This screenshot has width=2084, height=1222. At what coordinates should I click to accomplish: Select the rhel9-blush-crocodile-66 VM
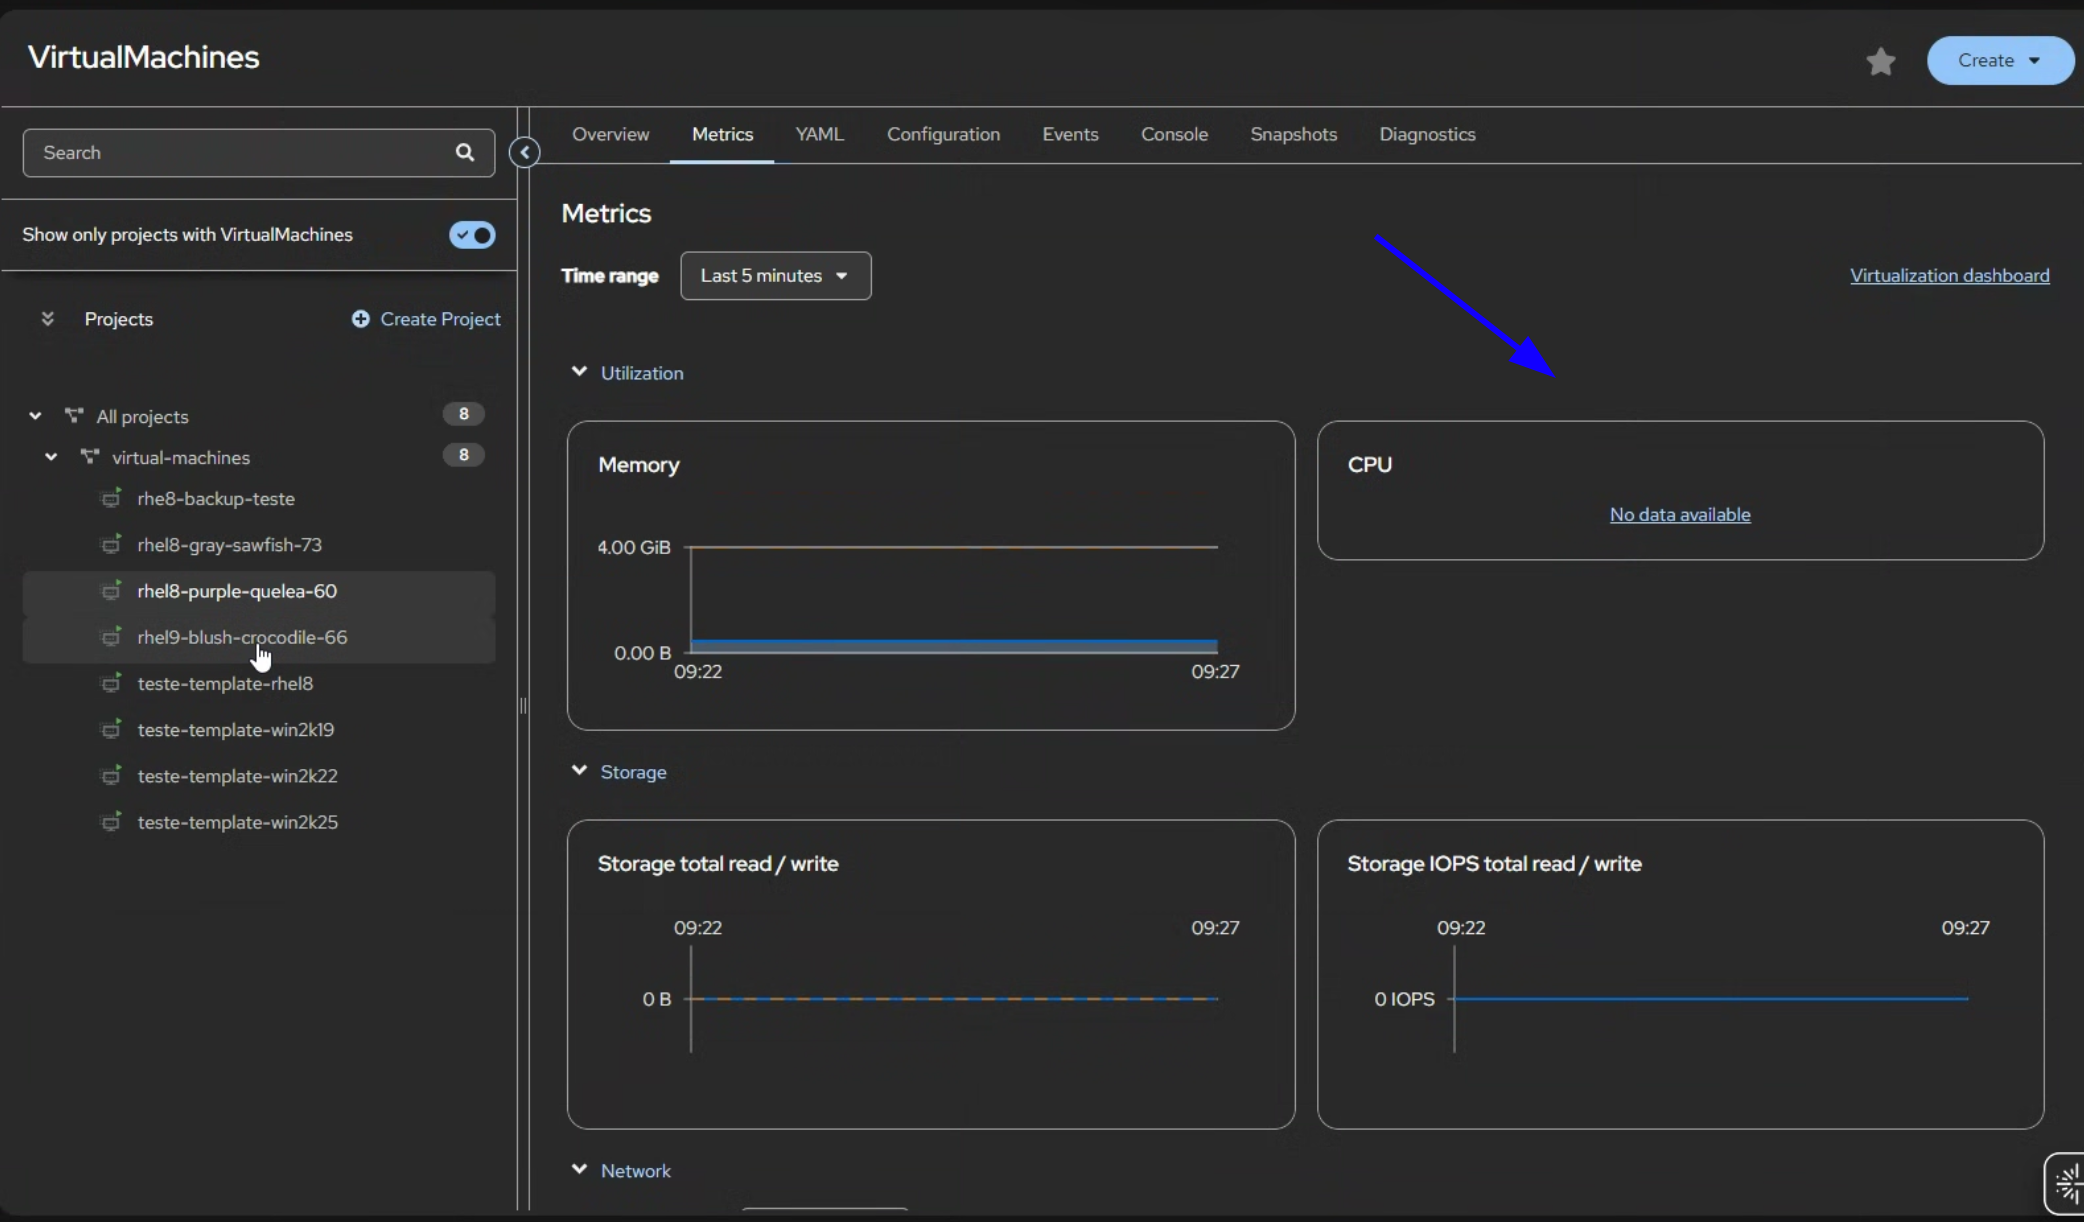pyautogui.click(x=242, y=638)
